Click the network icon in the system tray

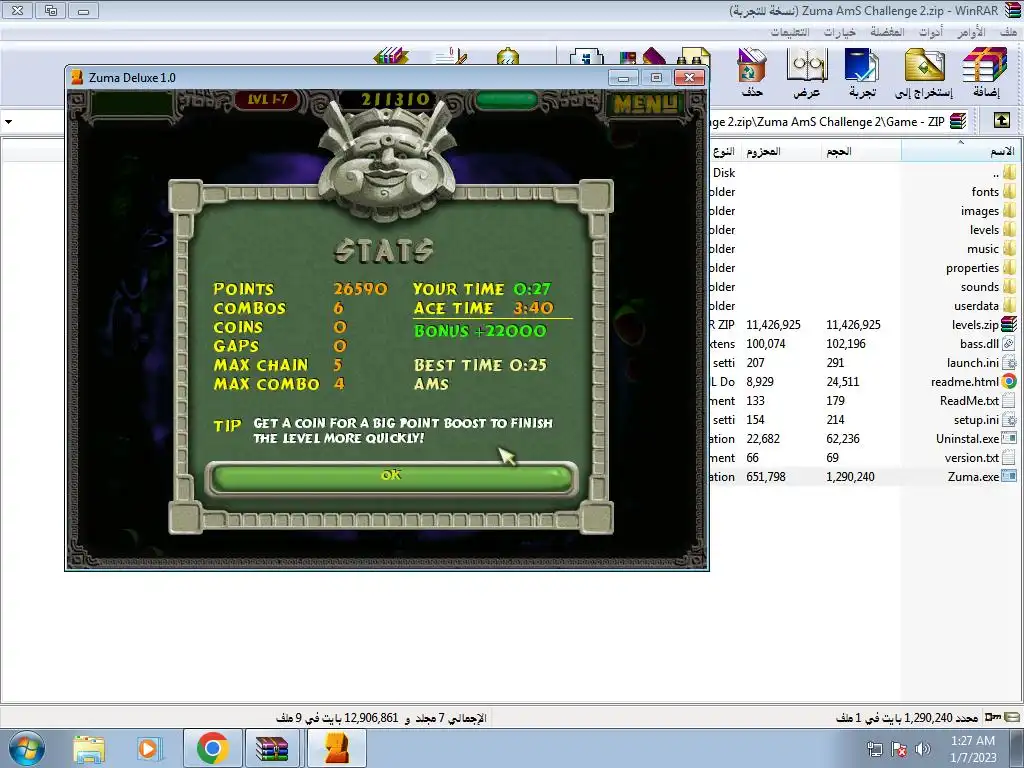(874, 749)
